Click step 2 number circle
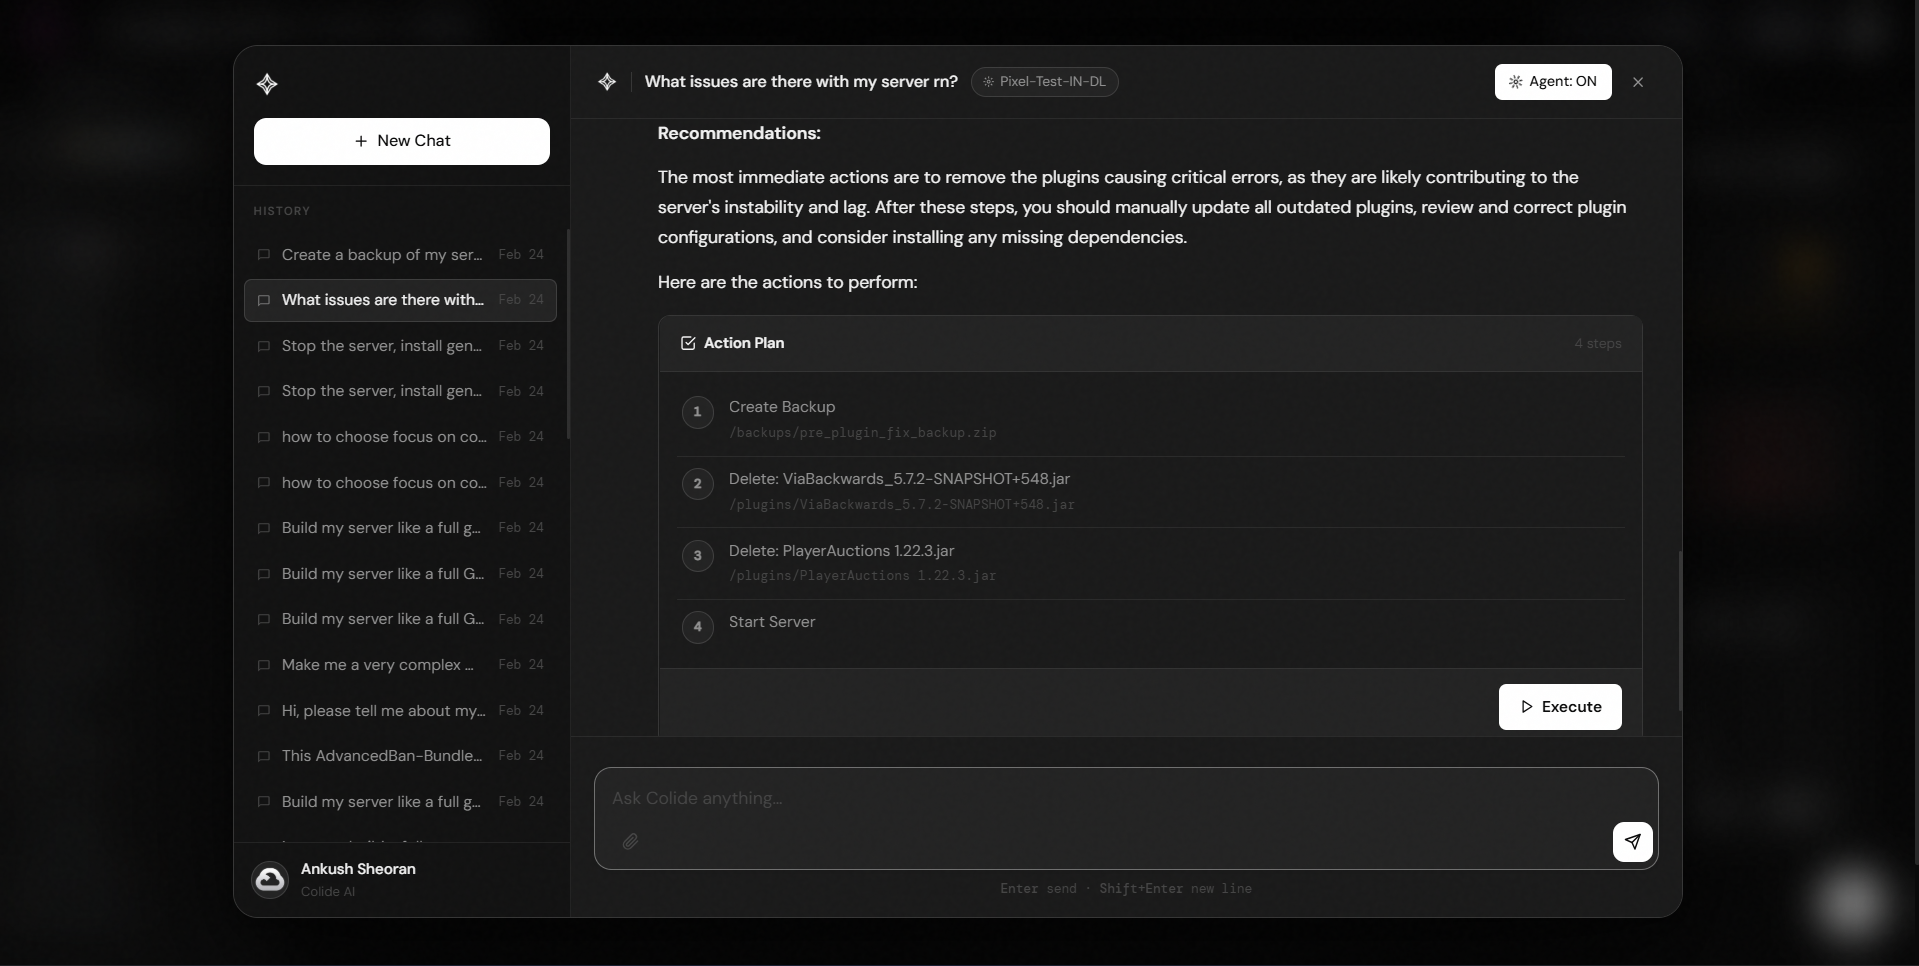The image size is (1919, 966). click(x=697, y=484)
